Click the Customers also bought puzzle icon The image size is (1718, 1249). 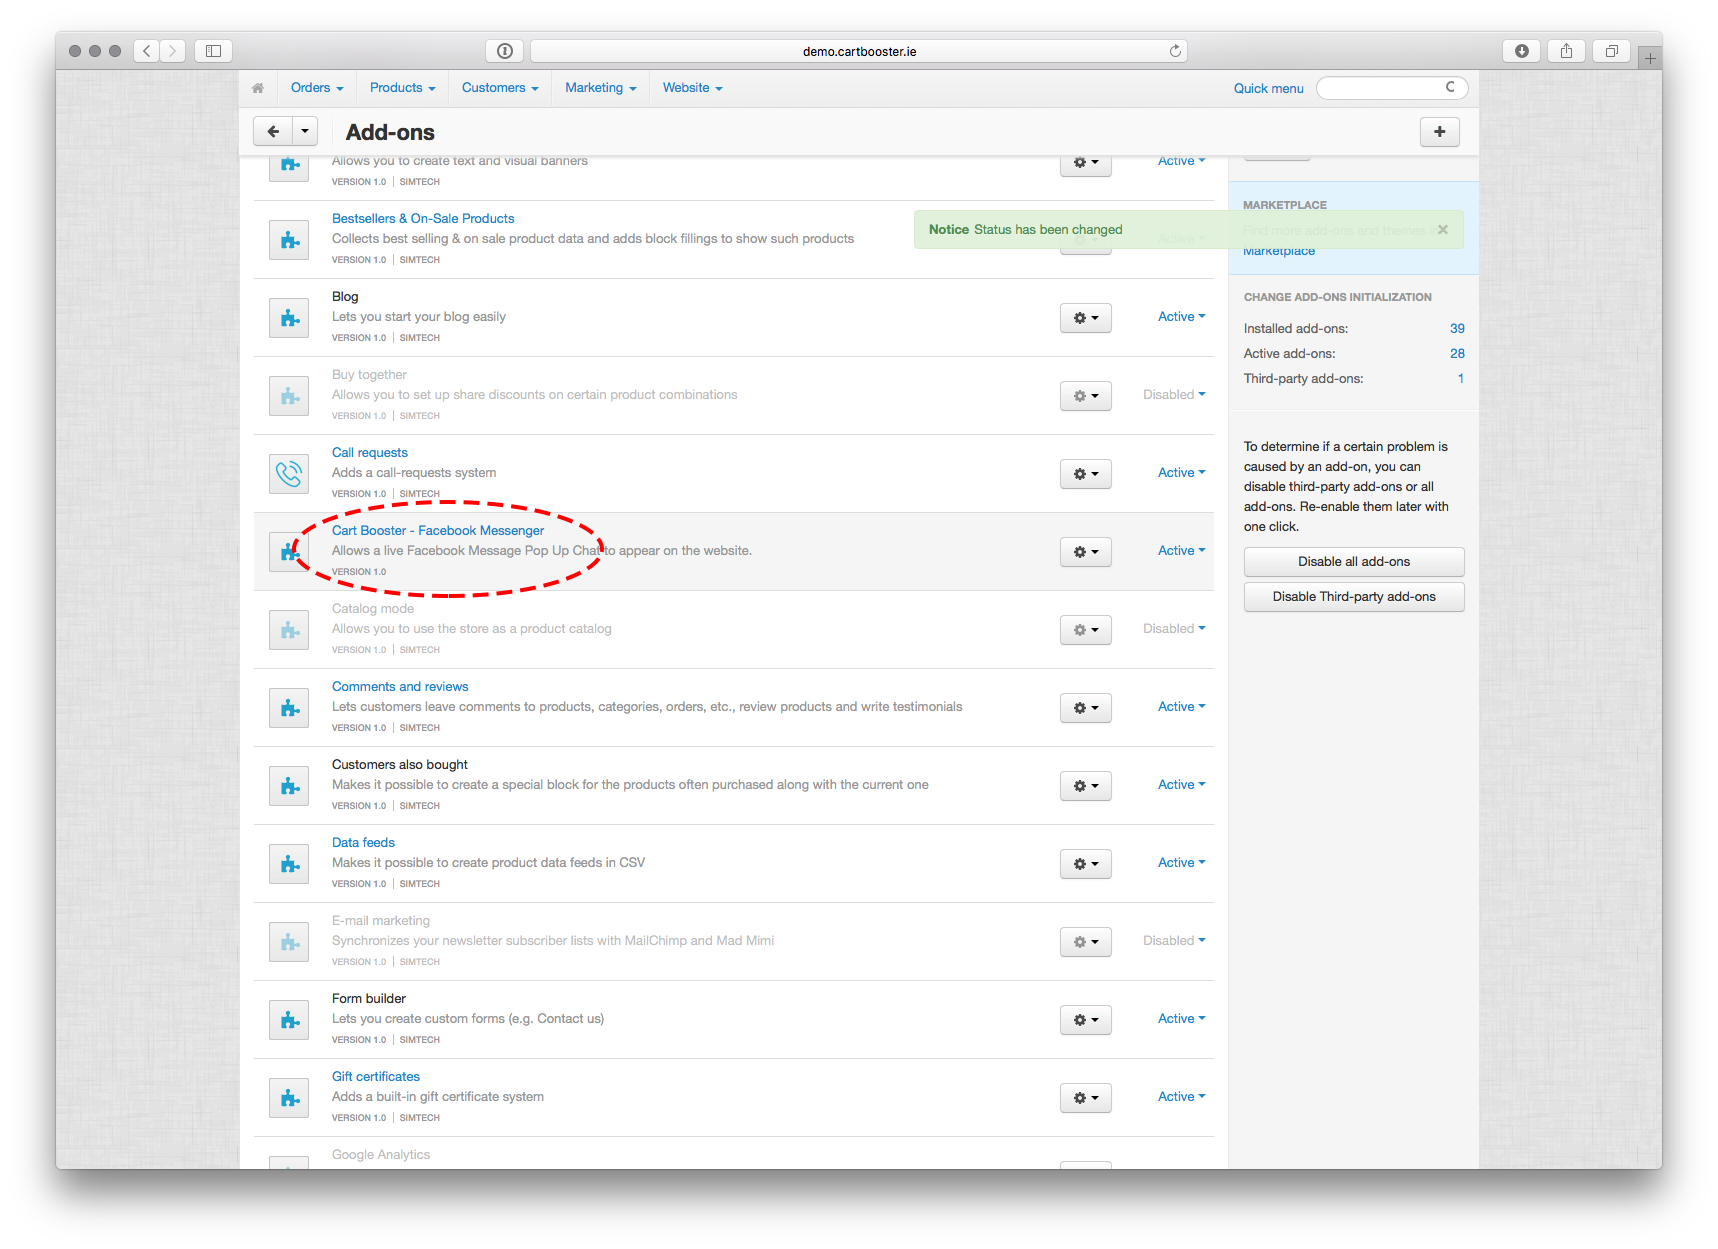click(289, 786)
